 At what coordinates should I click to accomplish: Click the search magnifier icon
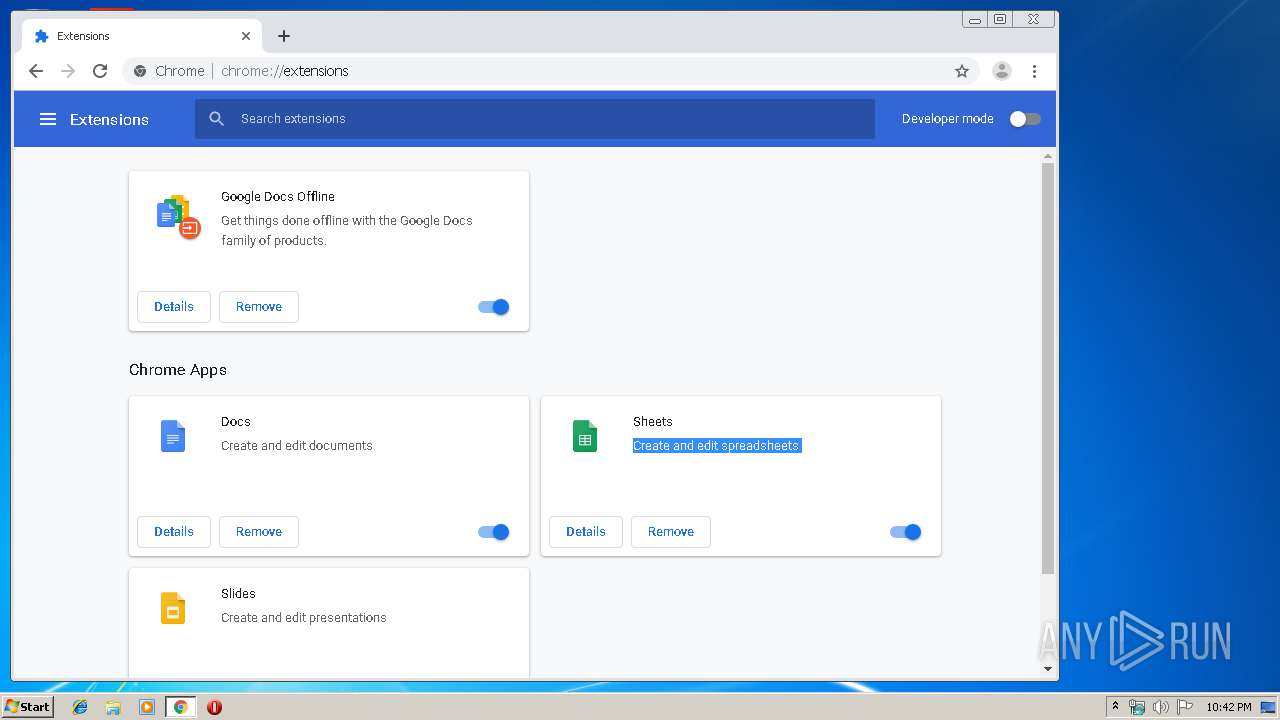coord(216,119)
